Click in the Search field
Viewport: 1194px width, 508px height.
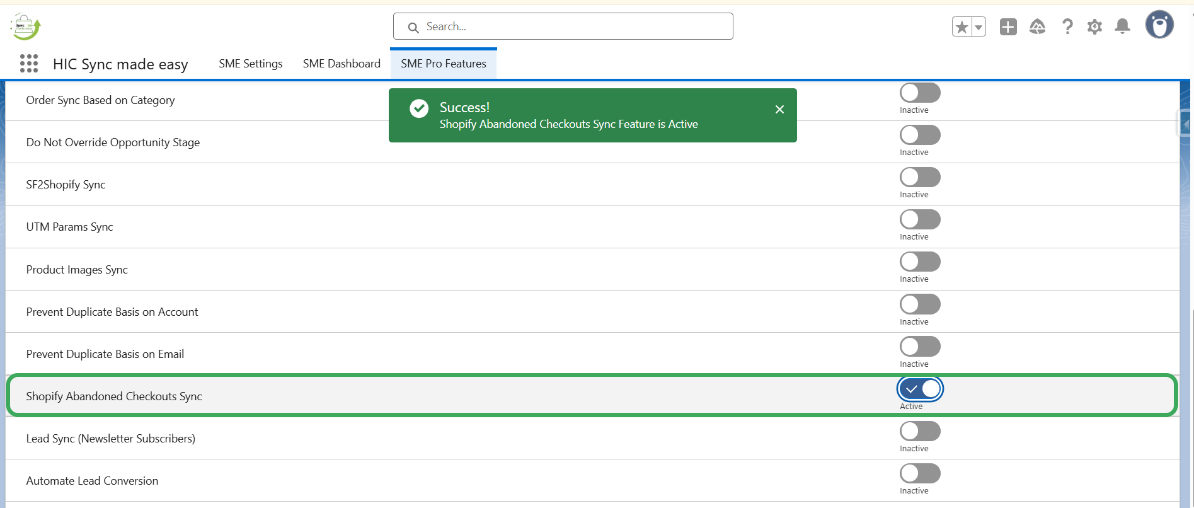tap(563, 27)
